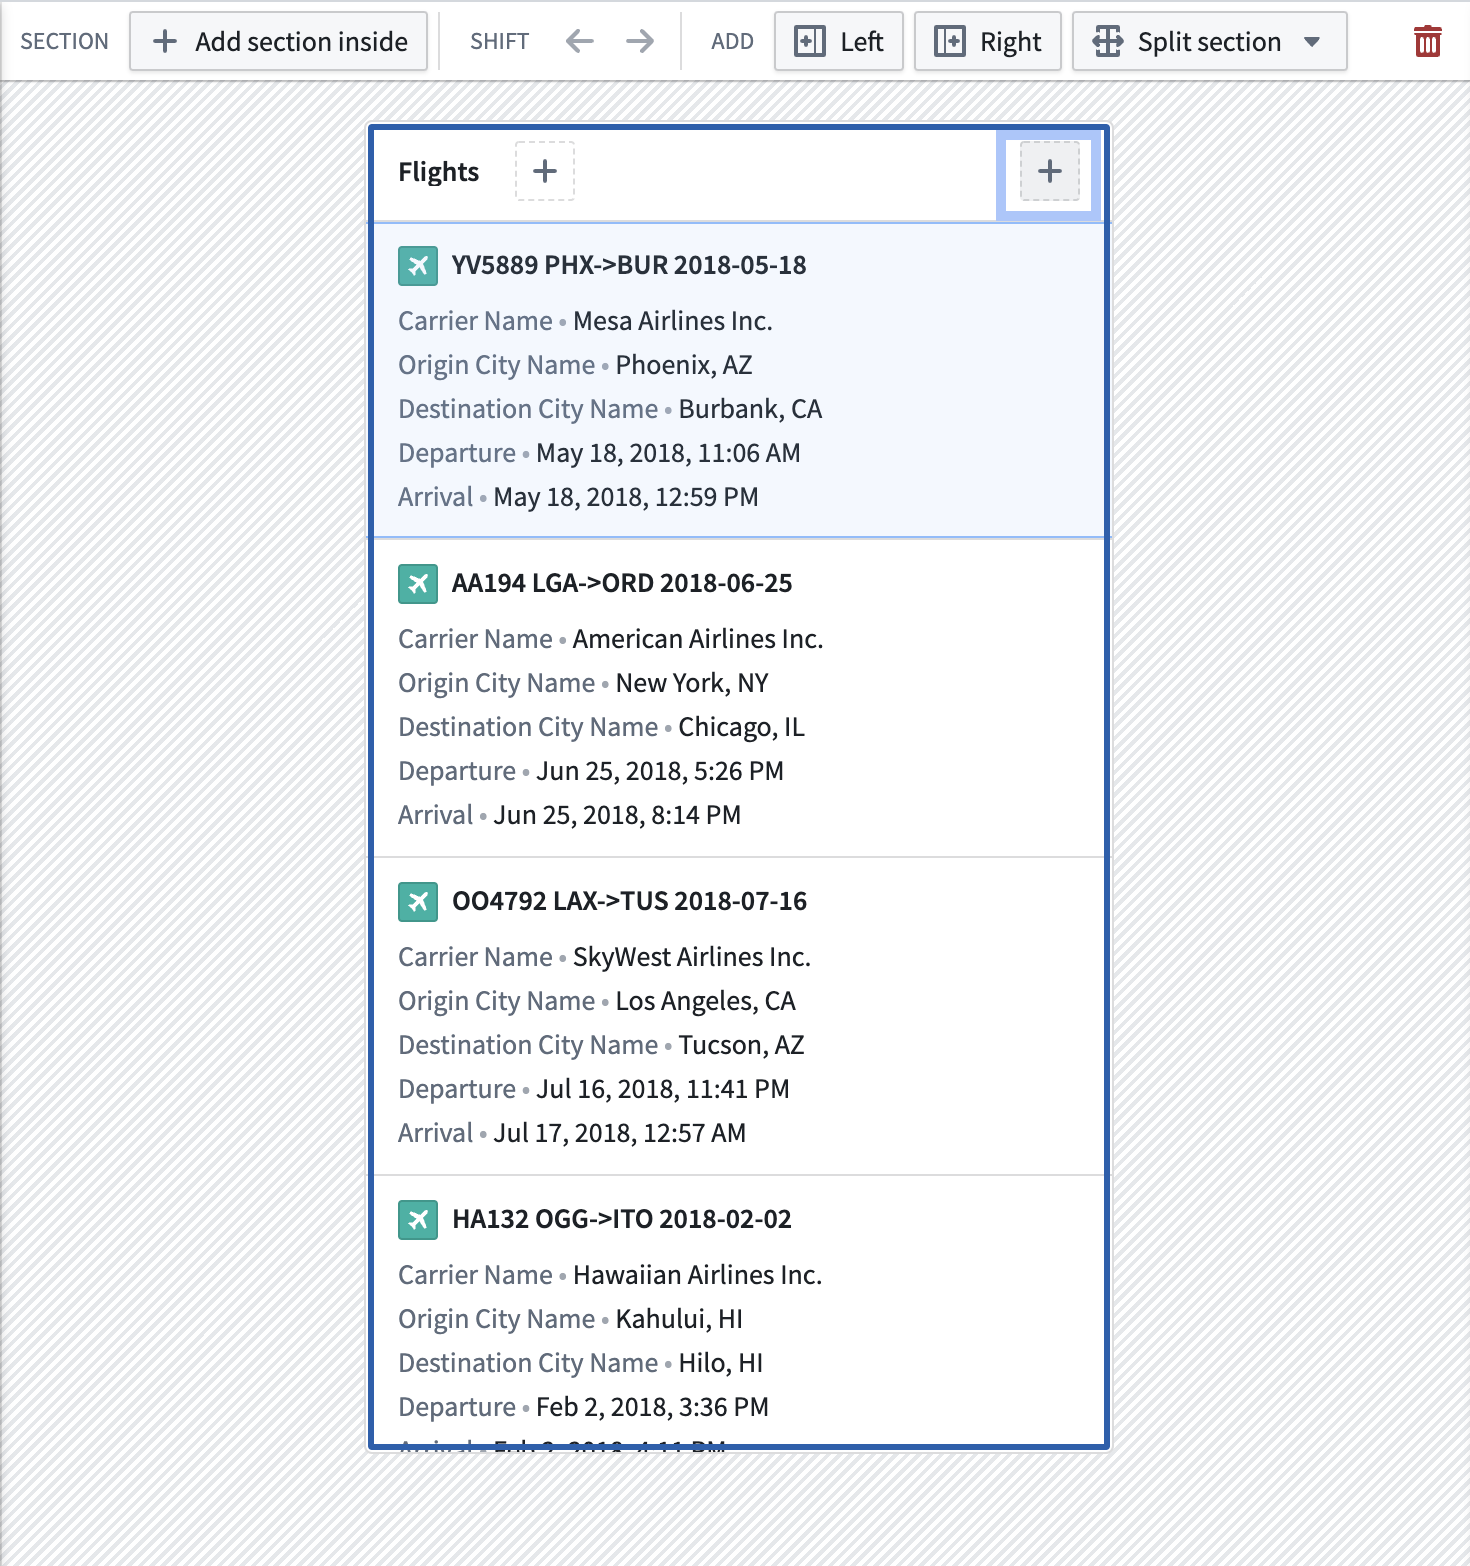Click destination city Tucson, AZ
Image resolution: width=1470 pixels, height=1566 pixels.
[742, 1045]
